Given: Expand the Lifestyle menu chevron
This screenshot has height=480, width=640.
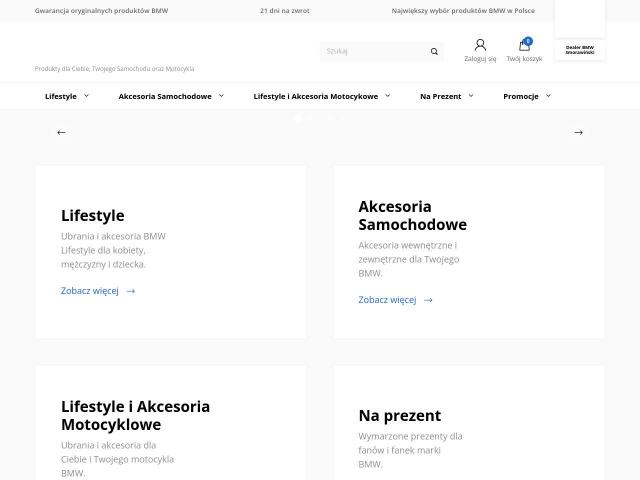Looking at the screenshot, I should pos(87,96).
